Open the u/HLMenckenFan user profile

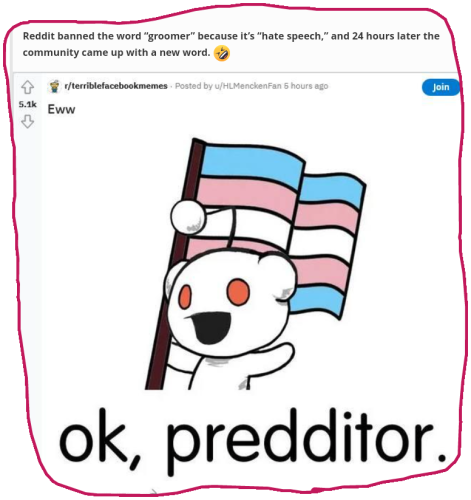[x=248, y=86]
